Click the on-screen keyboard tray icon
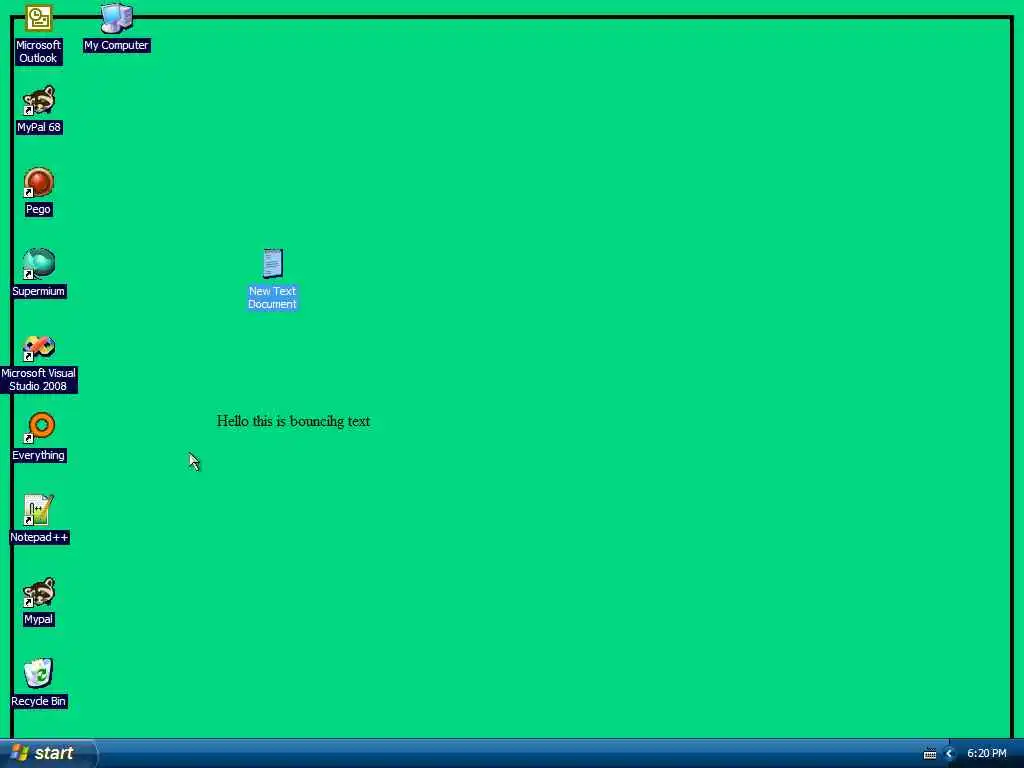Image resolution: width=1024 pixels, height=768 pixels. coord(930,754)
